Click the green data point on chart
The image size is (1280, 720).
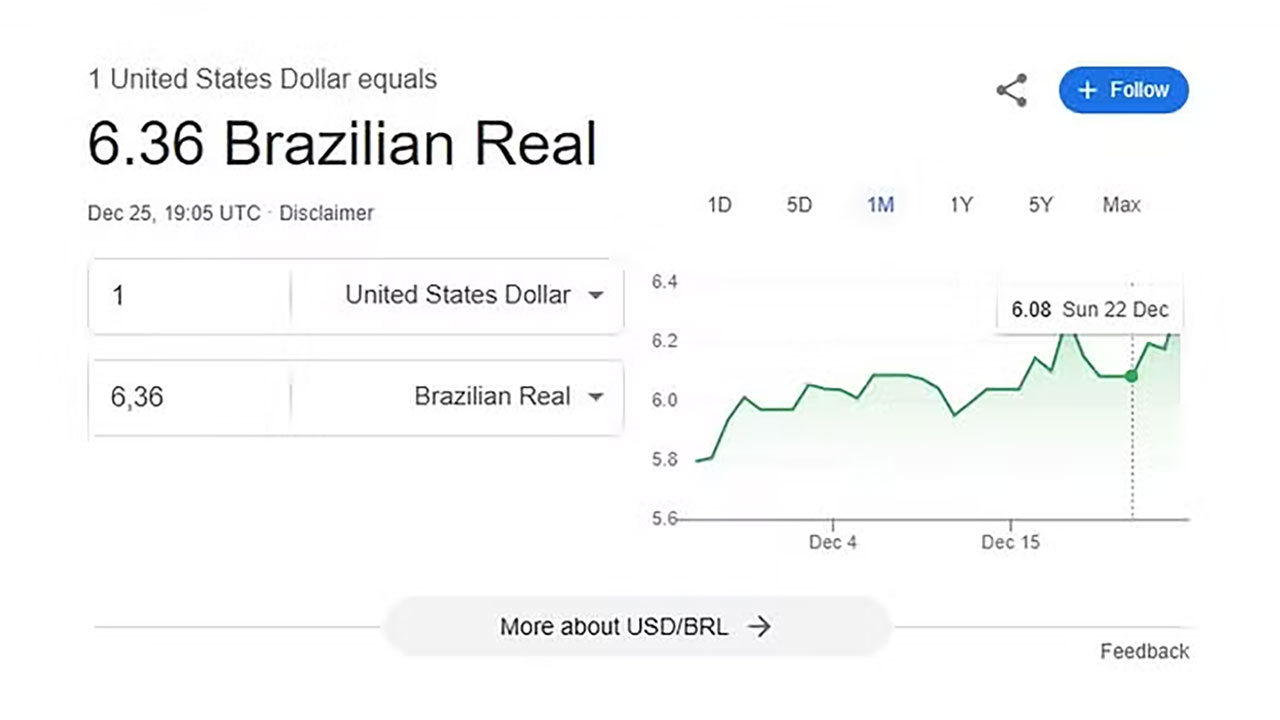1131,376
